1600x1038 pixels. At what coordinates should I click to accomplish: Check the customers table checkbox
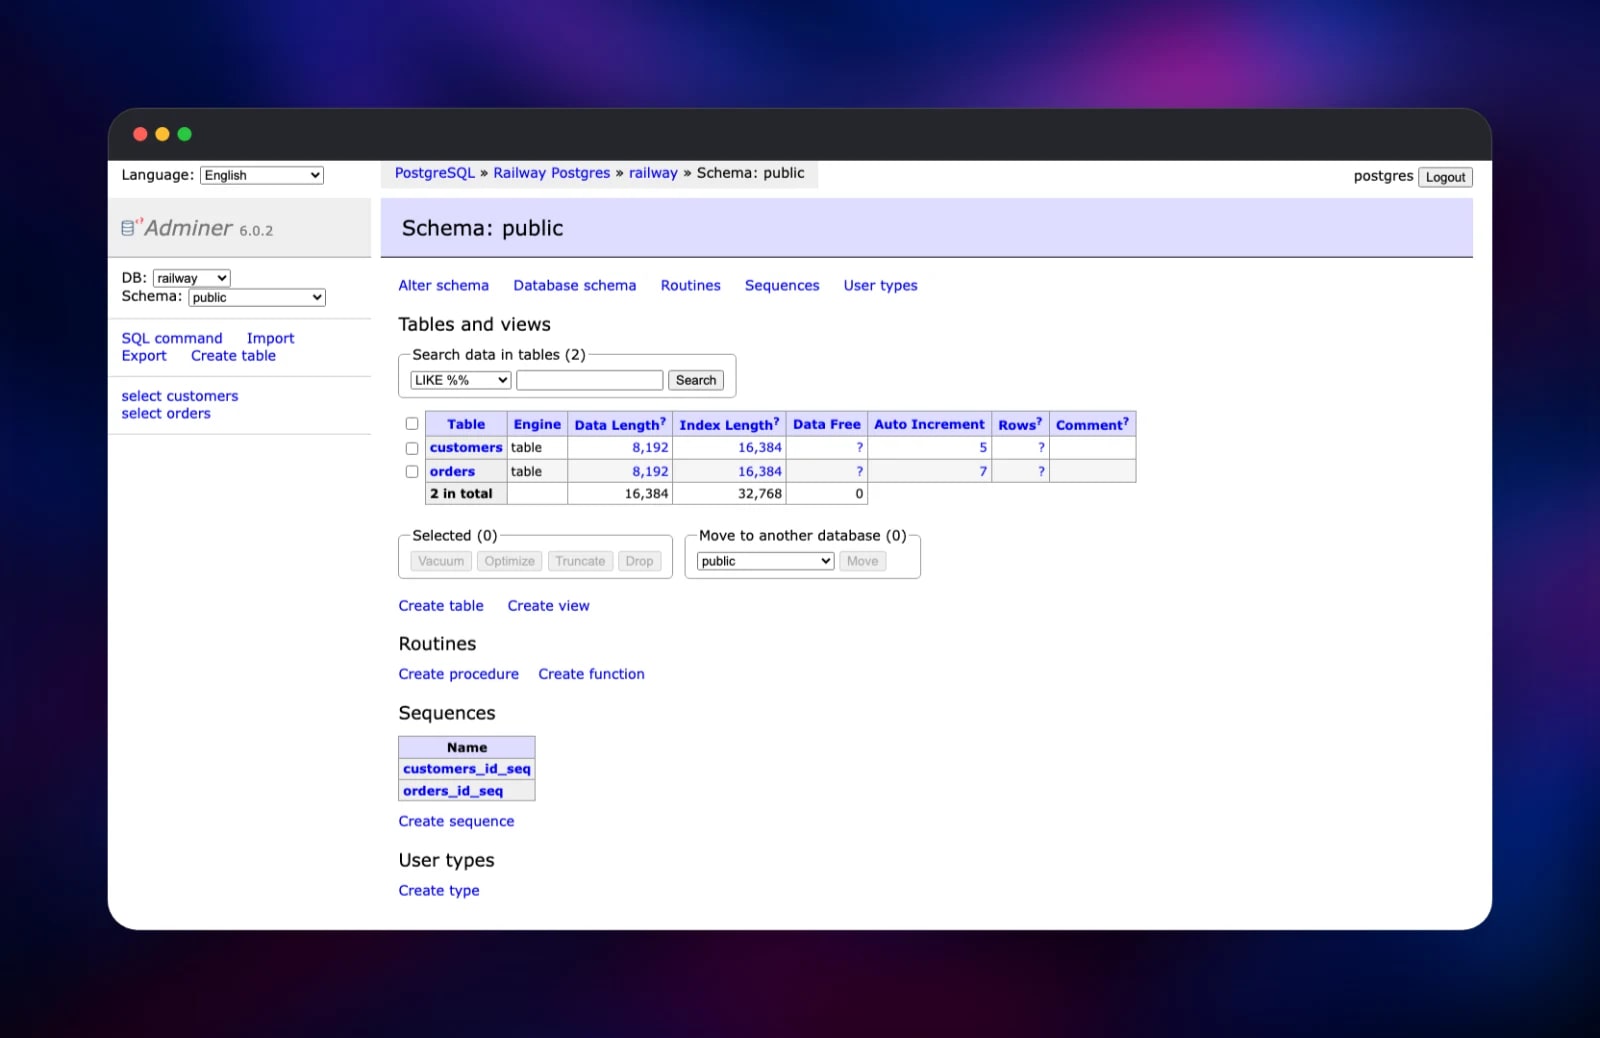(x=412, y=448)
